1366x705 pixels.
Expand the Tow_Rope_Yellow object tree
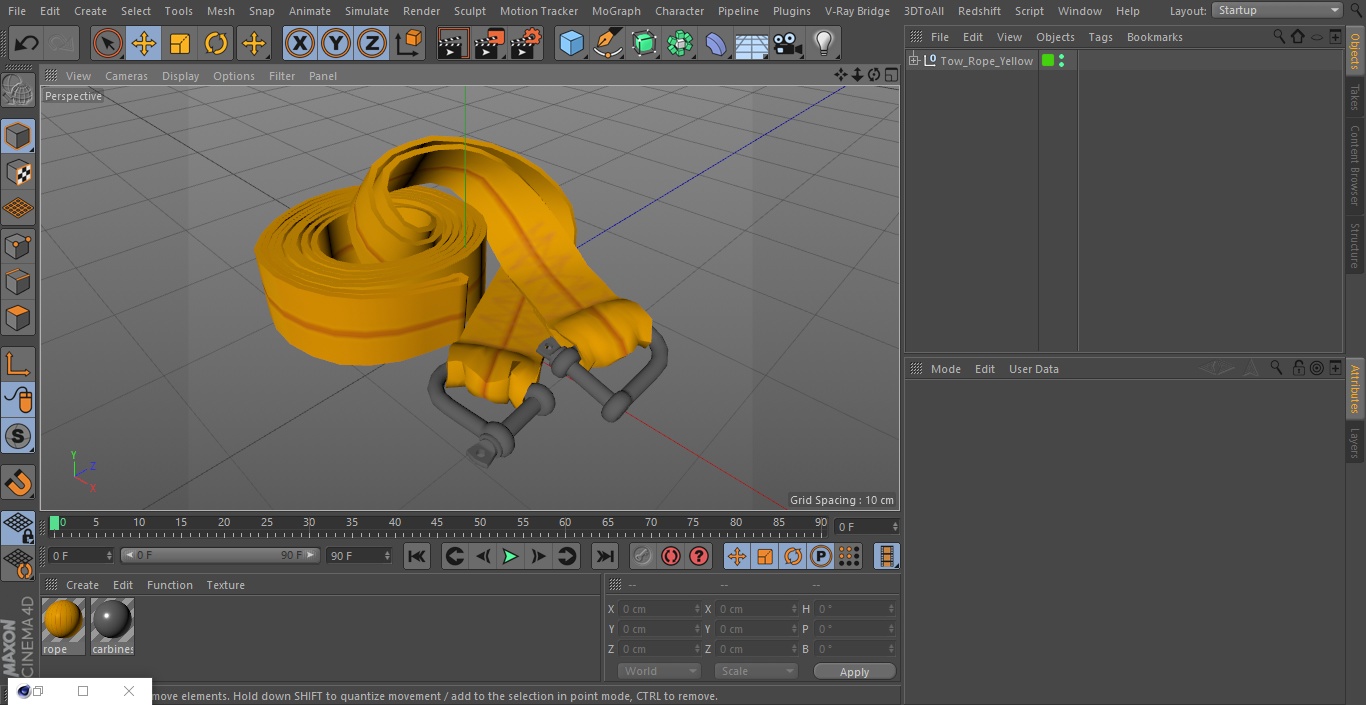click(913, 61)
